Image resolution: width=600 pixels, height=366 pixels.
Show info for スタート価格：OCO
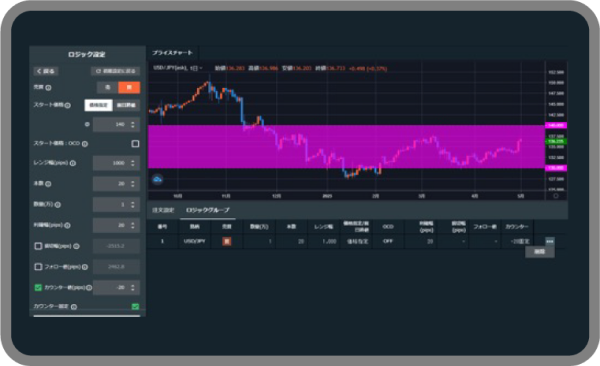85,144
